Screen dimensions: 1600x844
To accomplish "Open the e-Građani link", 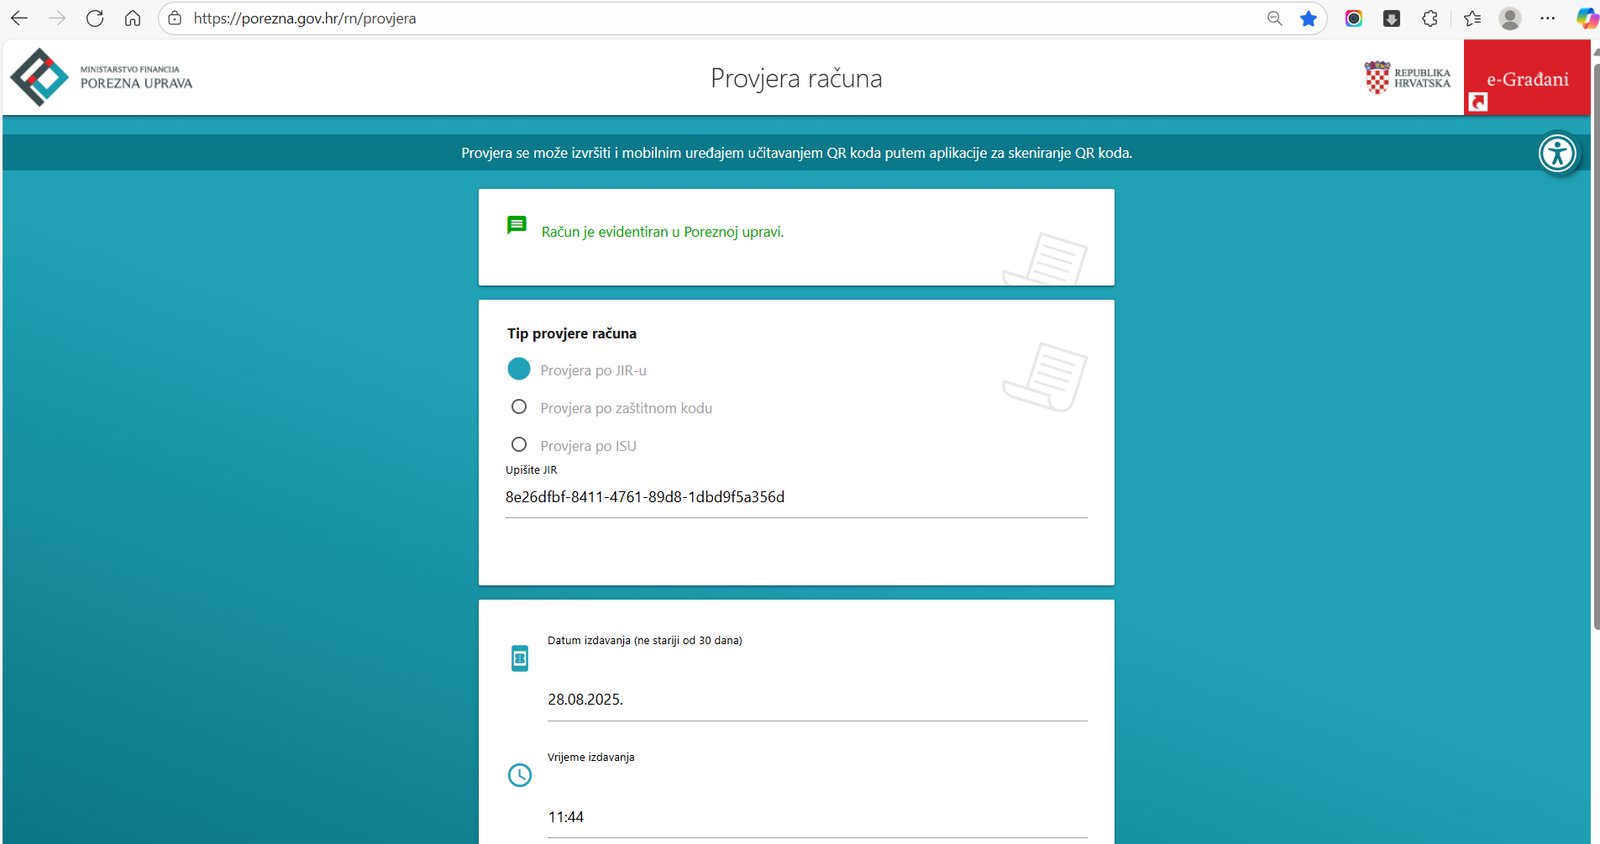I will coord(1526,79).
